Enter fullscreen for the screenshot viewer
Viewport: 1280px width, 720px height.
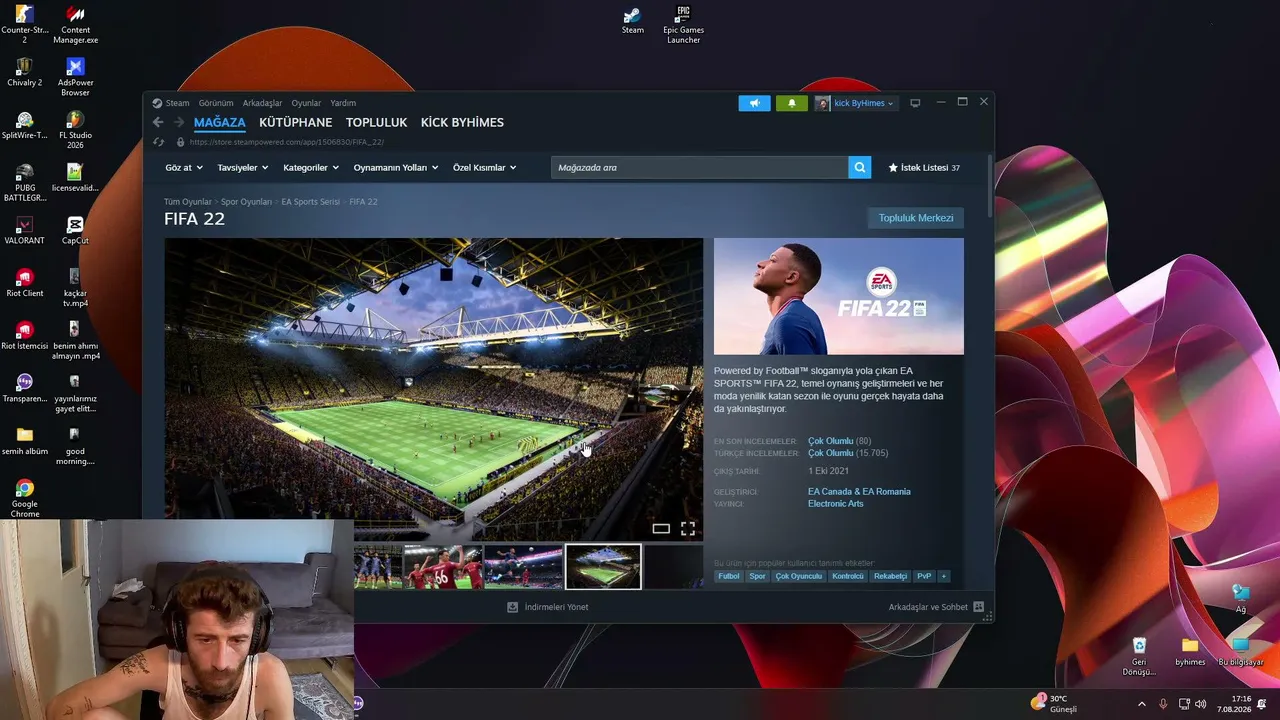click(688, 528)
